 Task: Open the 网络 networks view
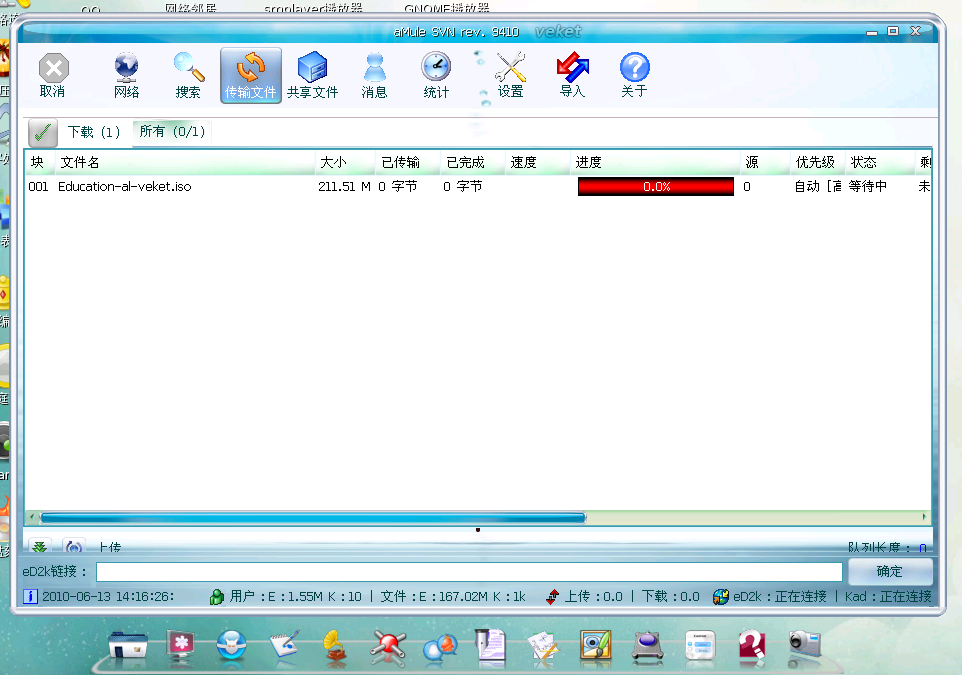click(126, 76)
